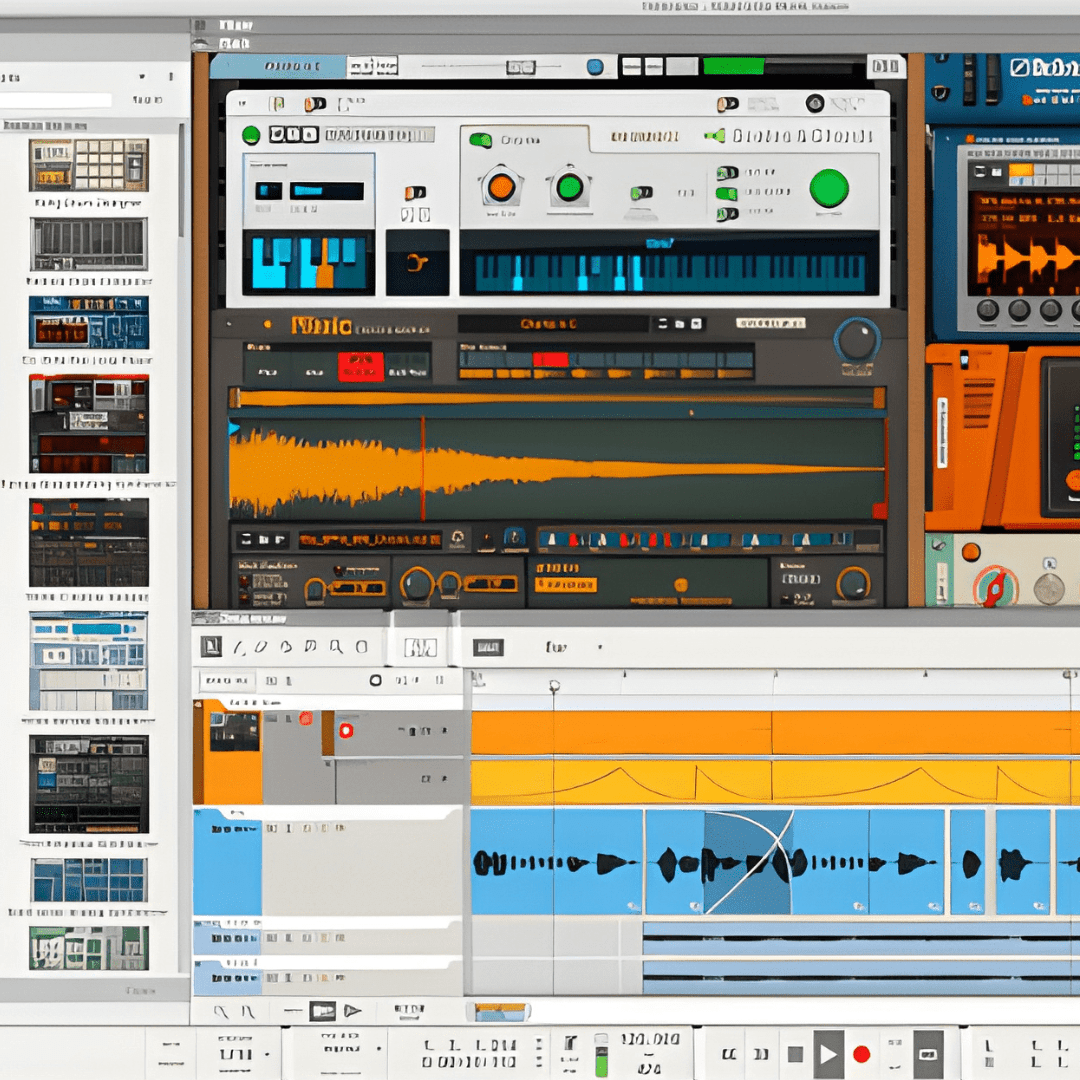Click the loop button right of Record
The height and width of the screenshot is (1080, 1080).
coord(928,1054)
